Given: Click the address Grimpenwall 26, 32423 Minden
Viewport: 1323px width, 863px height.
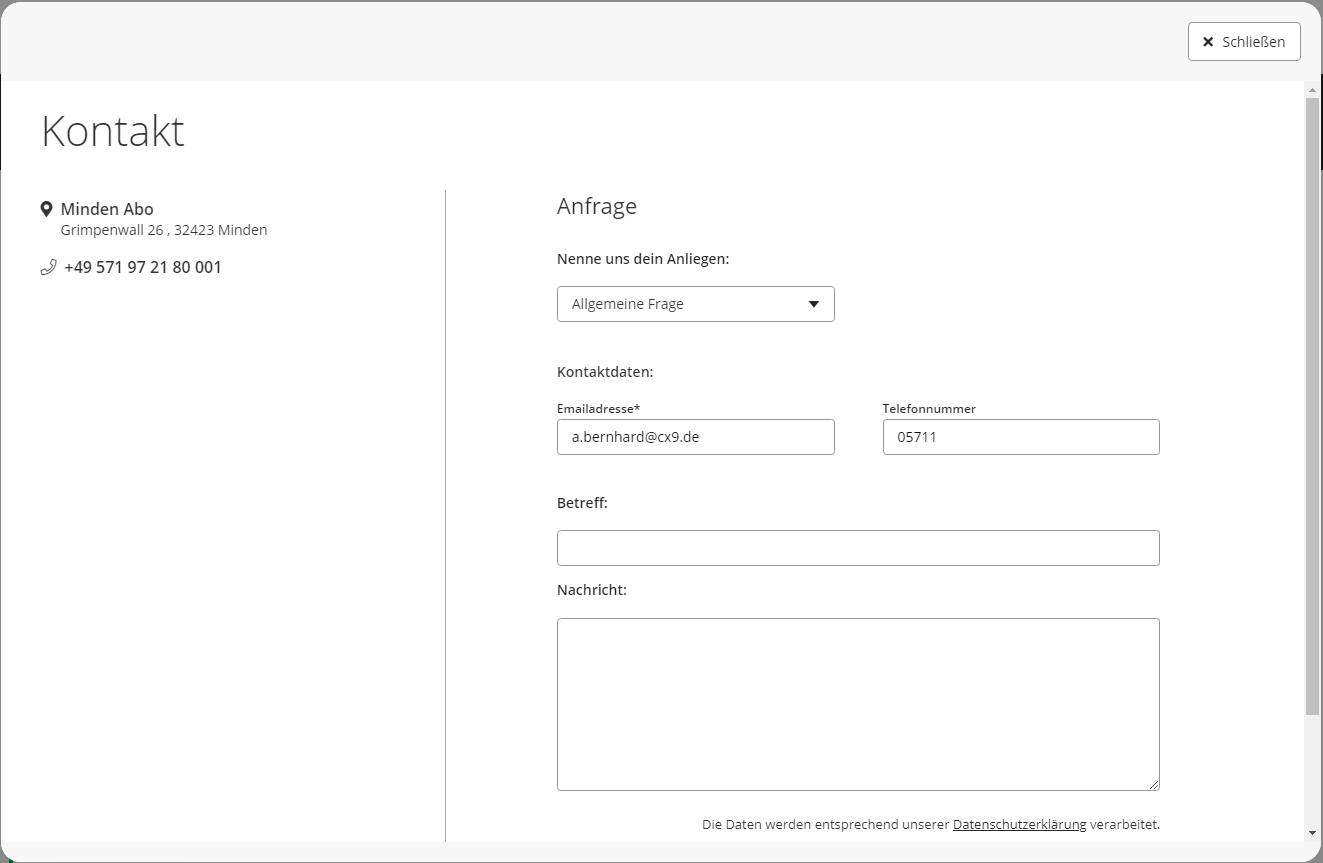Looking at the screenshot, I should 164,230.
